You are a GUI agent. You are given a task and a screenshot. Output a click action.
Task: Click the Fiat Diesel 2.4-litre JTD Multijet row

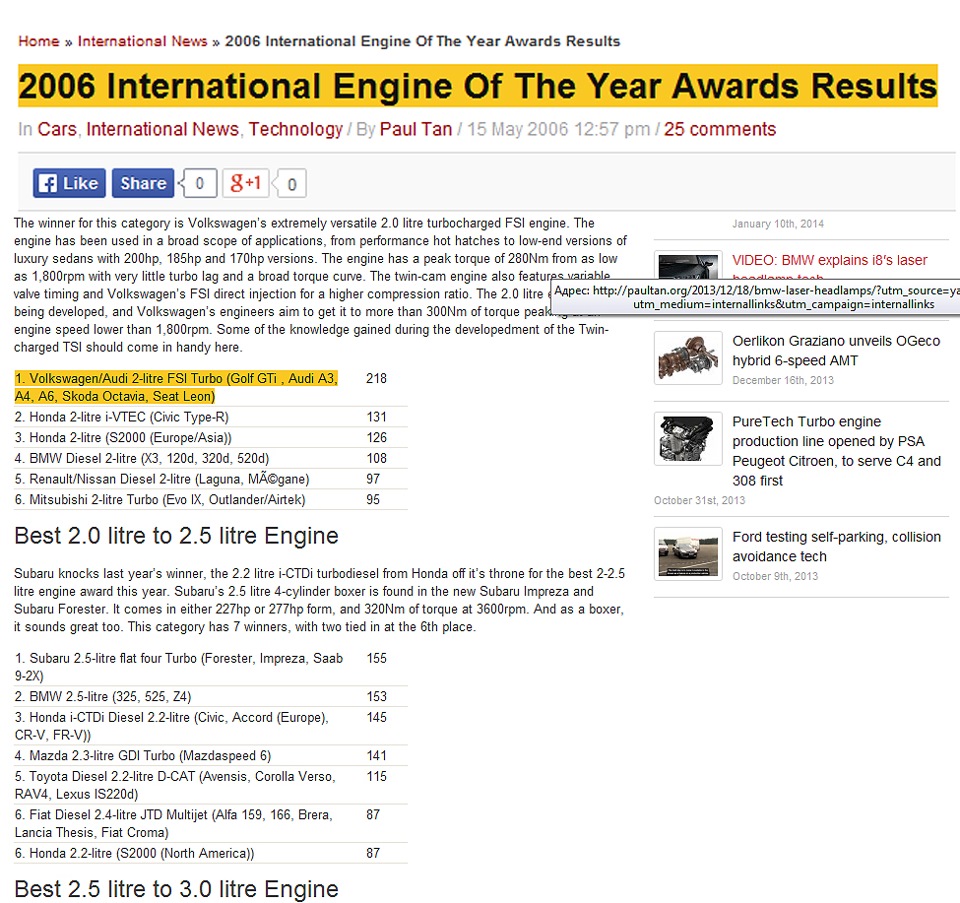click(211, 823)
